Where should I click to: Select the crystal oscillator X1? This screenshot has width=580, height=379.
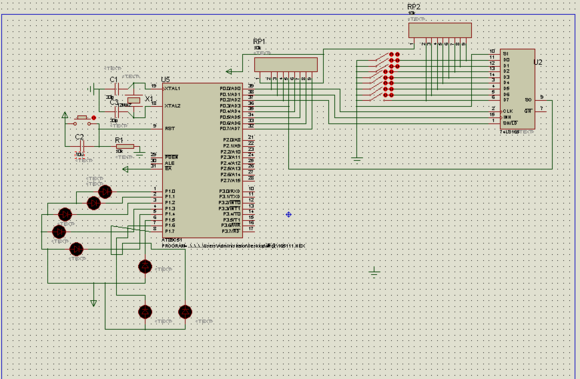(x=133, y=100)
